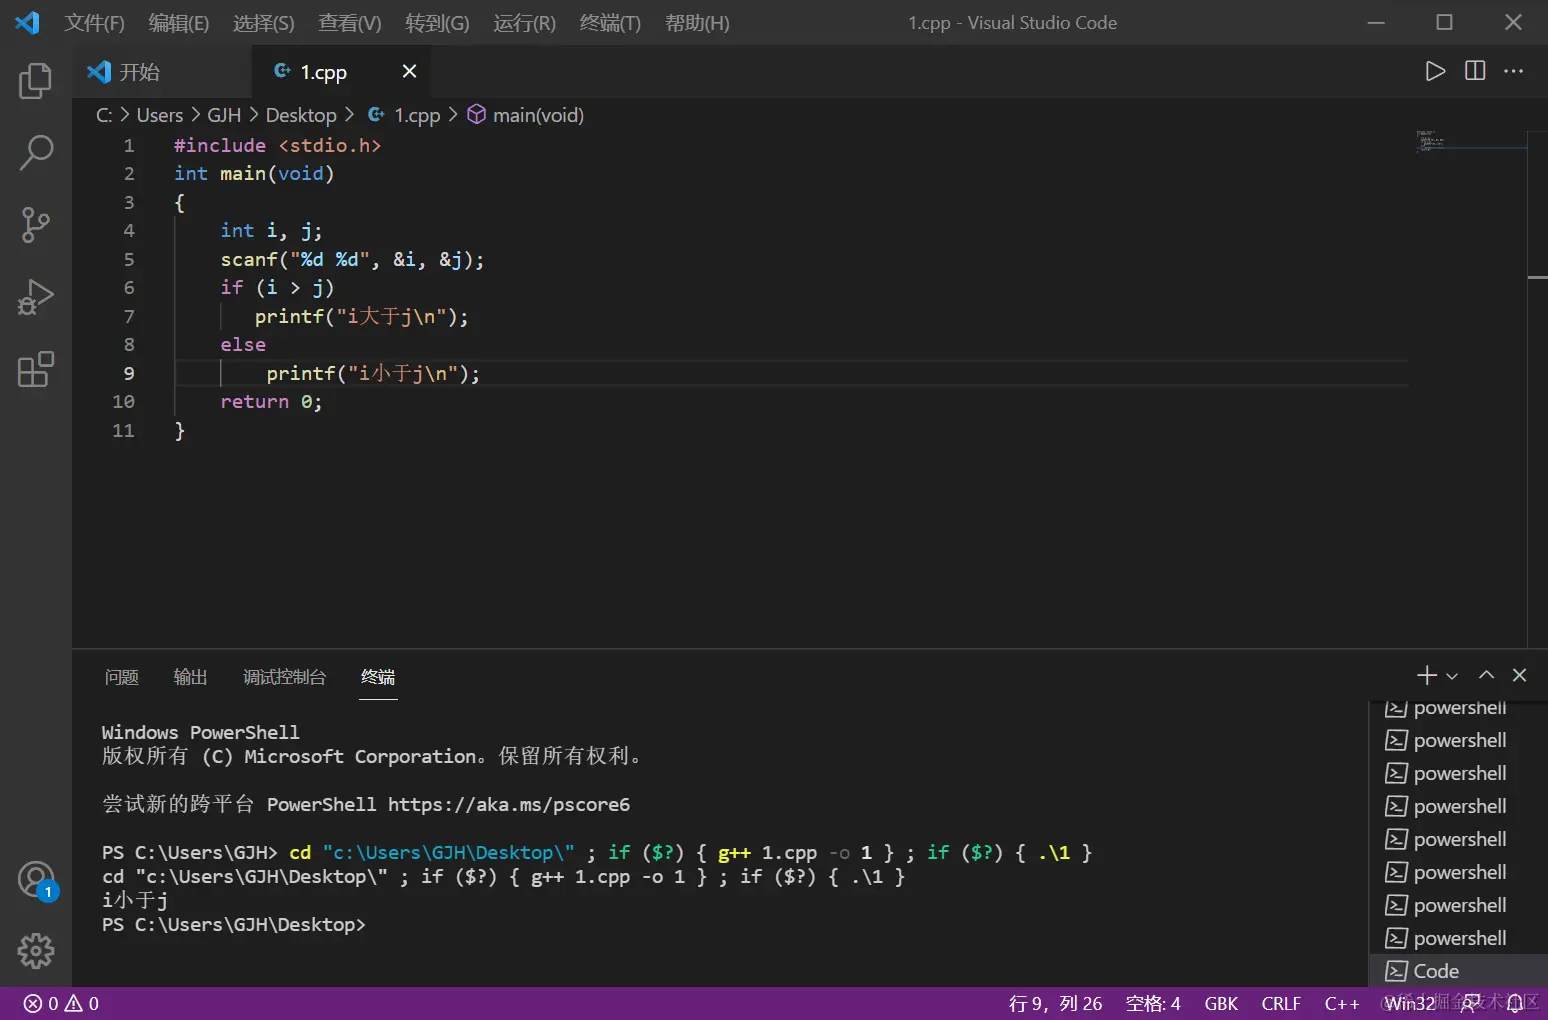
Task: Open the 转到(G) menu
Action: (x=437, y=23)
